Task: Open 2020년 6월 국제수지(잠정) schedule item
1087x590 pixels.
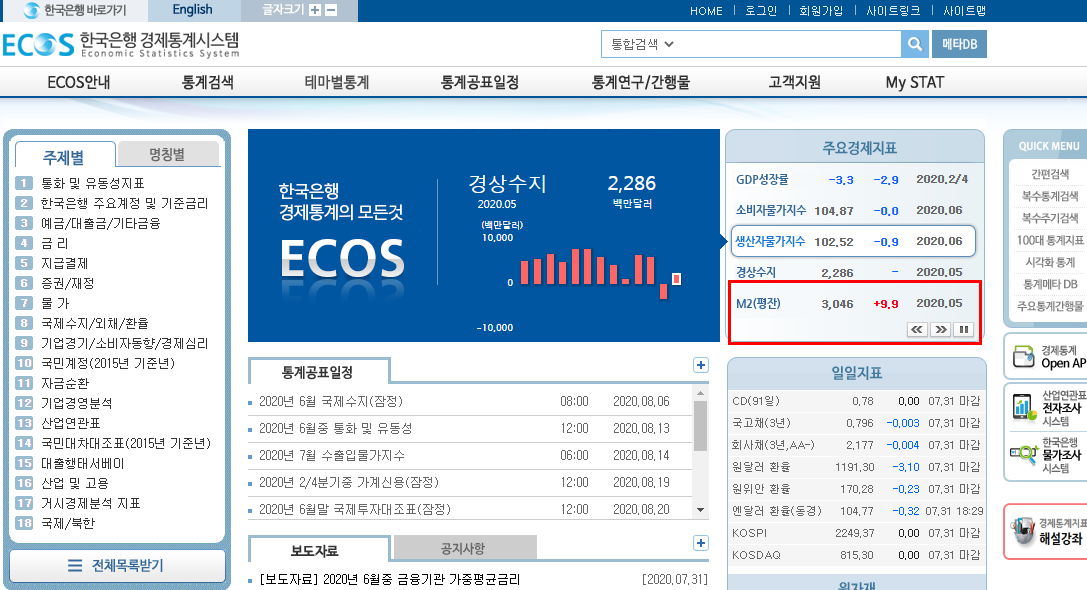Action: [331, 401]
